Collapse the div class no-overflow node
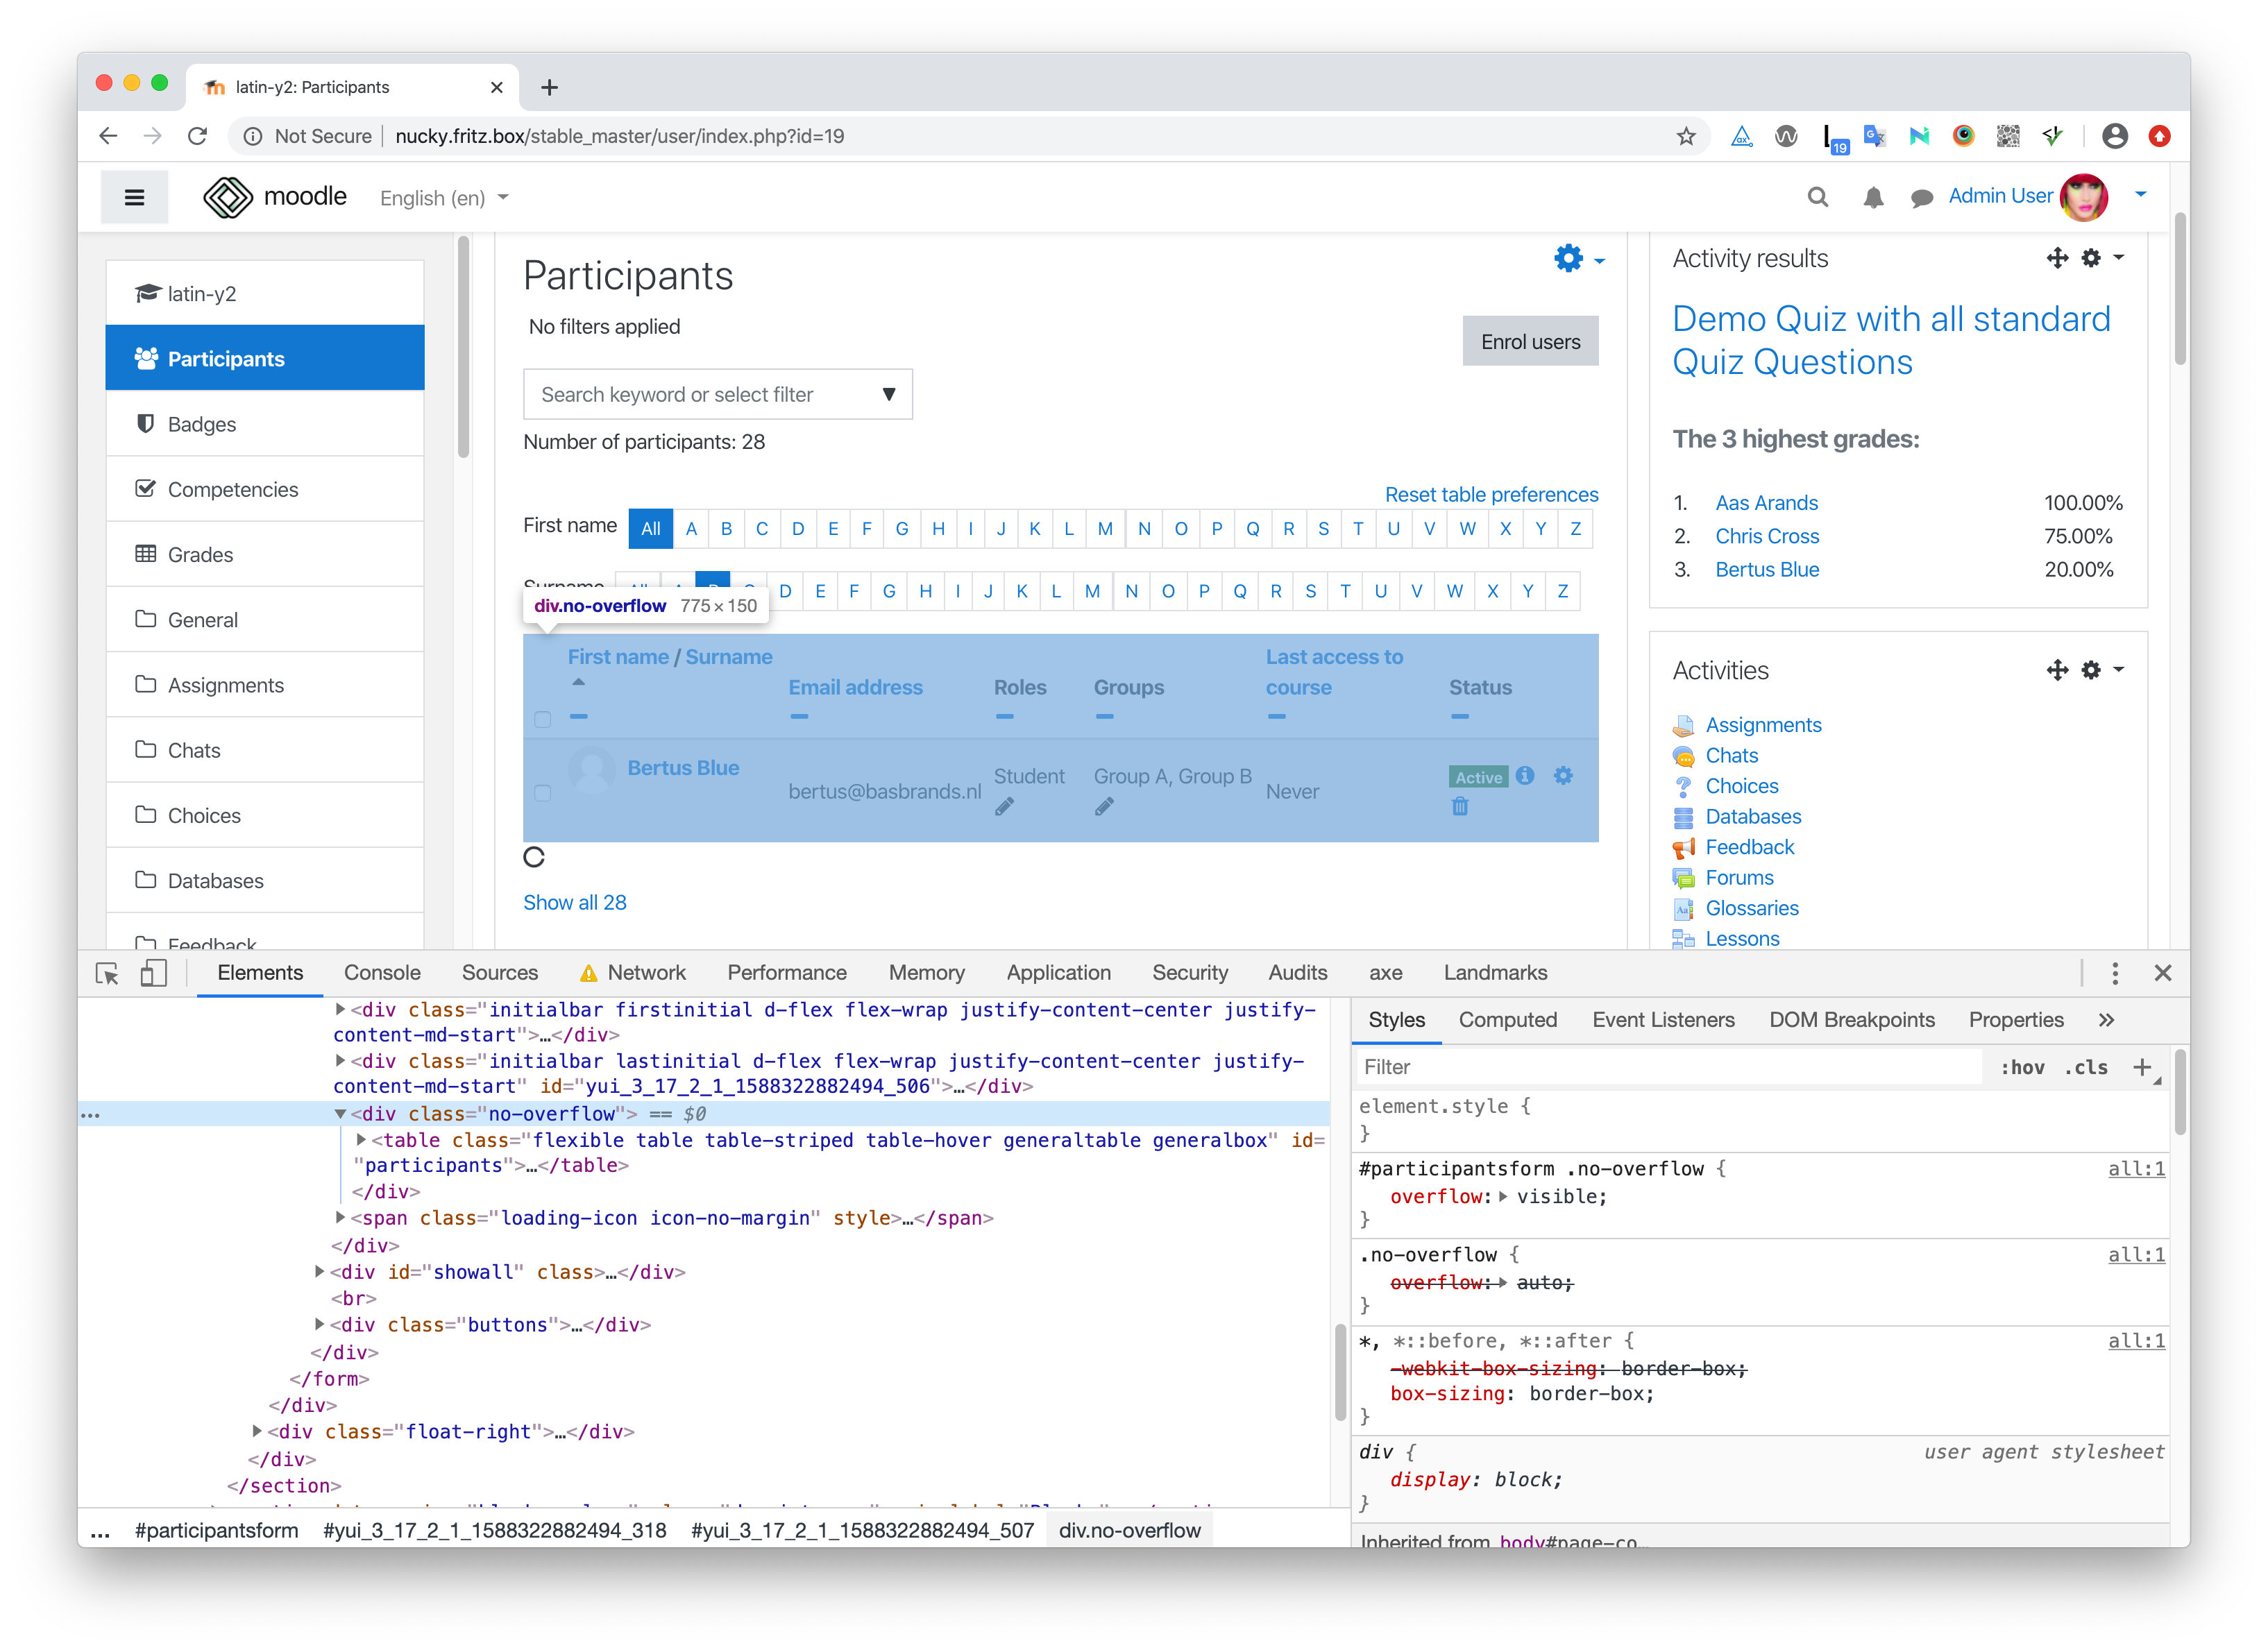Viewport: 2268px width, 1650px height. tap(340, 1113)
